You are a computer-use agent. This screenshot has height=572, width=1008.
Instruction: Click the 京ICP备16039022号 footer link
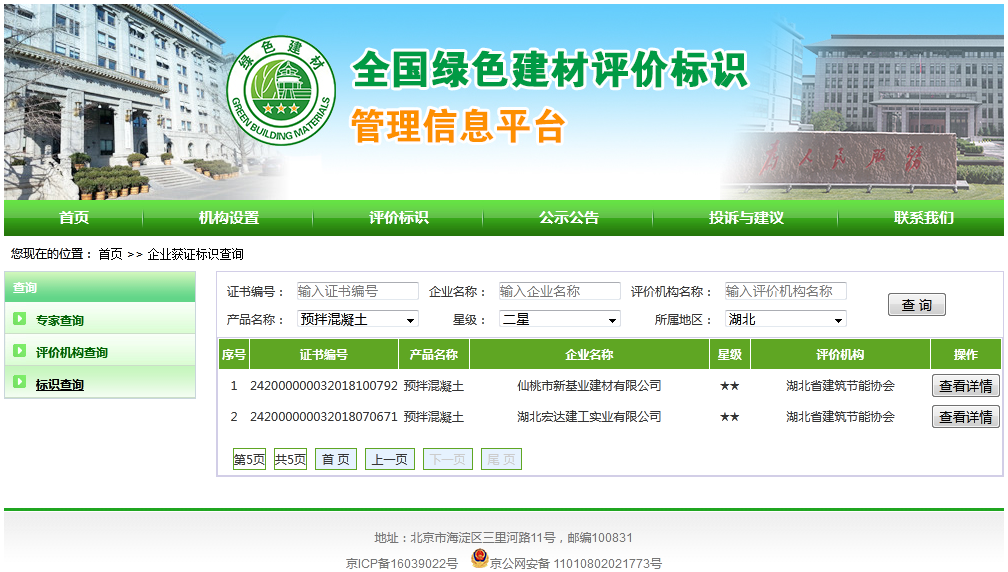(402, 563)
